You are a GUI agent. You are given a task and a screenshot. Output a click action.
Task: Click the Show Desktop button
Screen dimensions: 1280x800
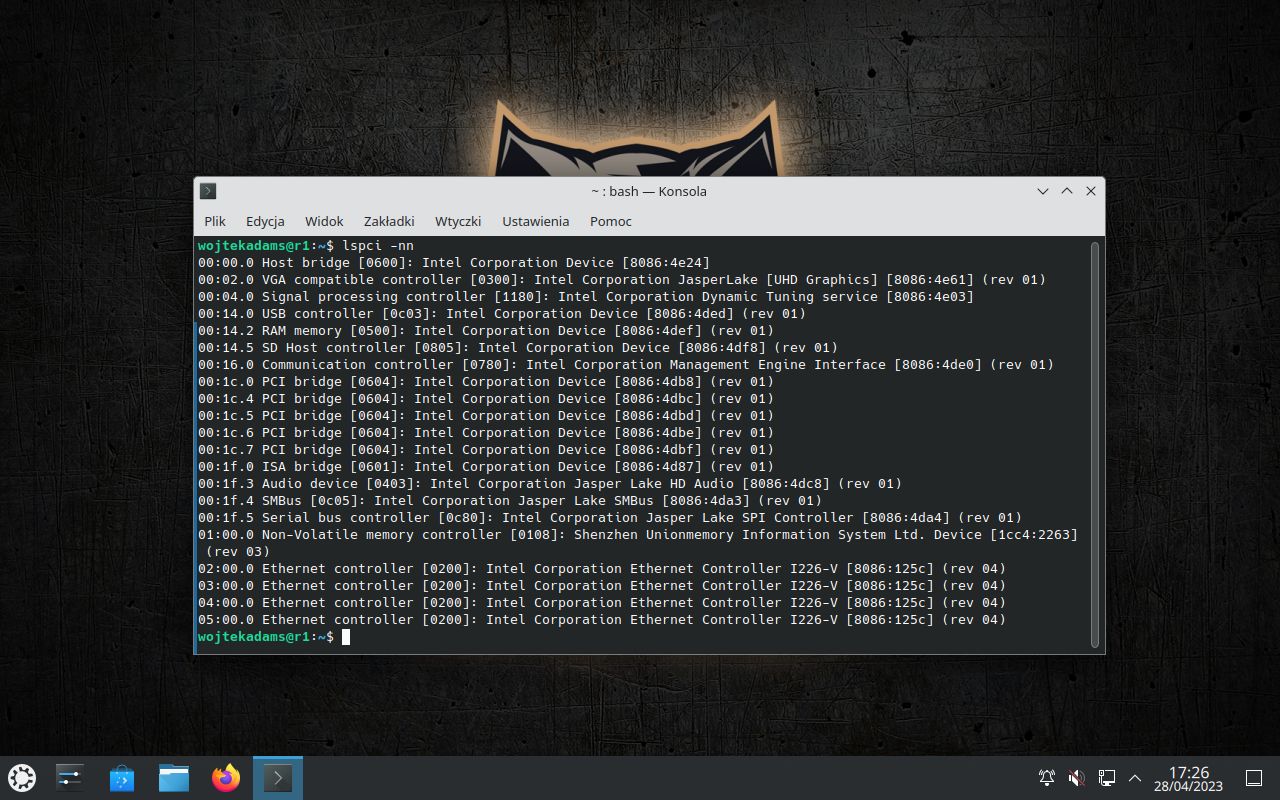(x=1254, y=777)
